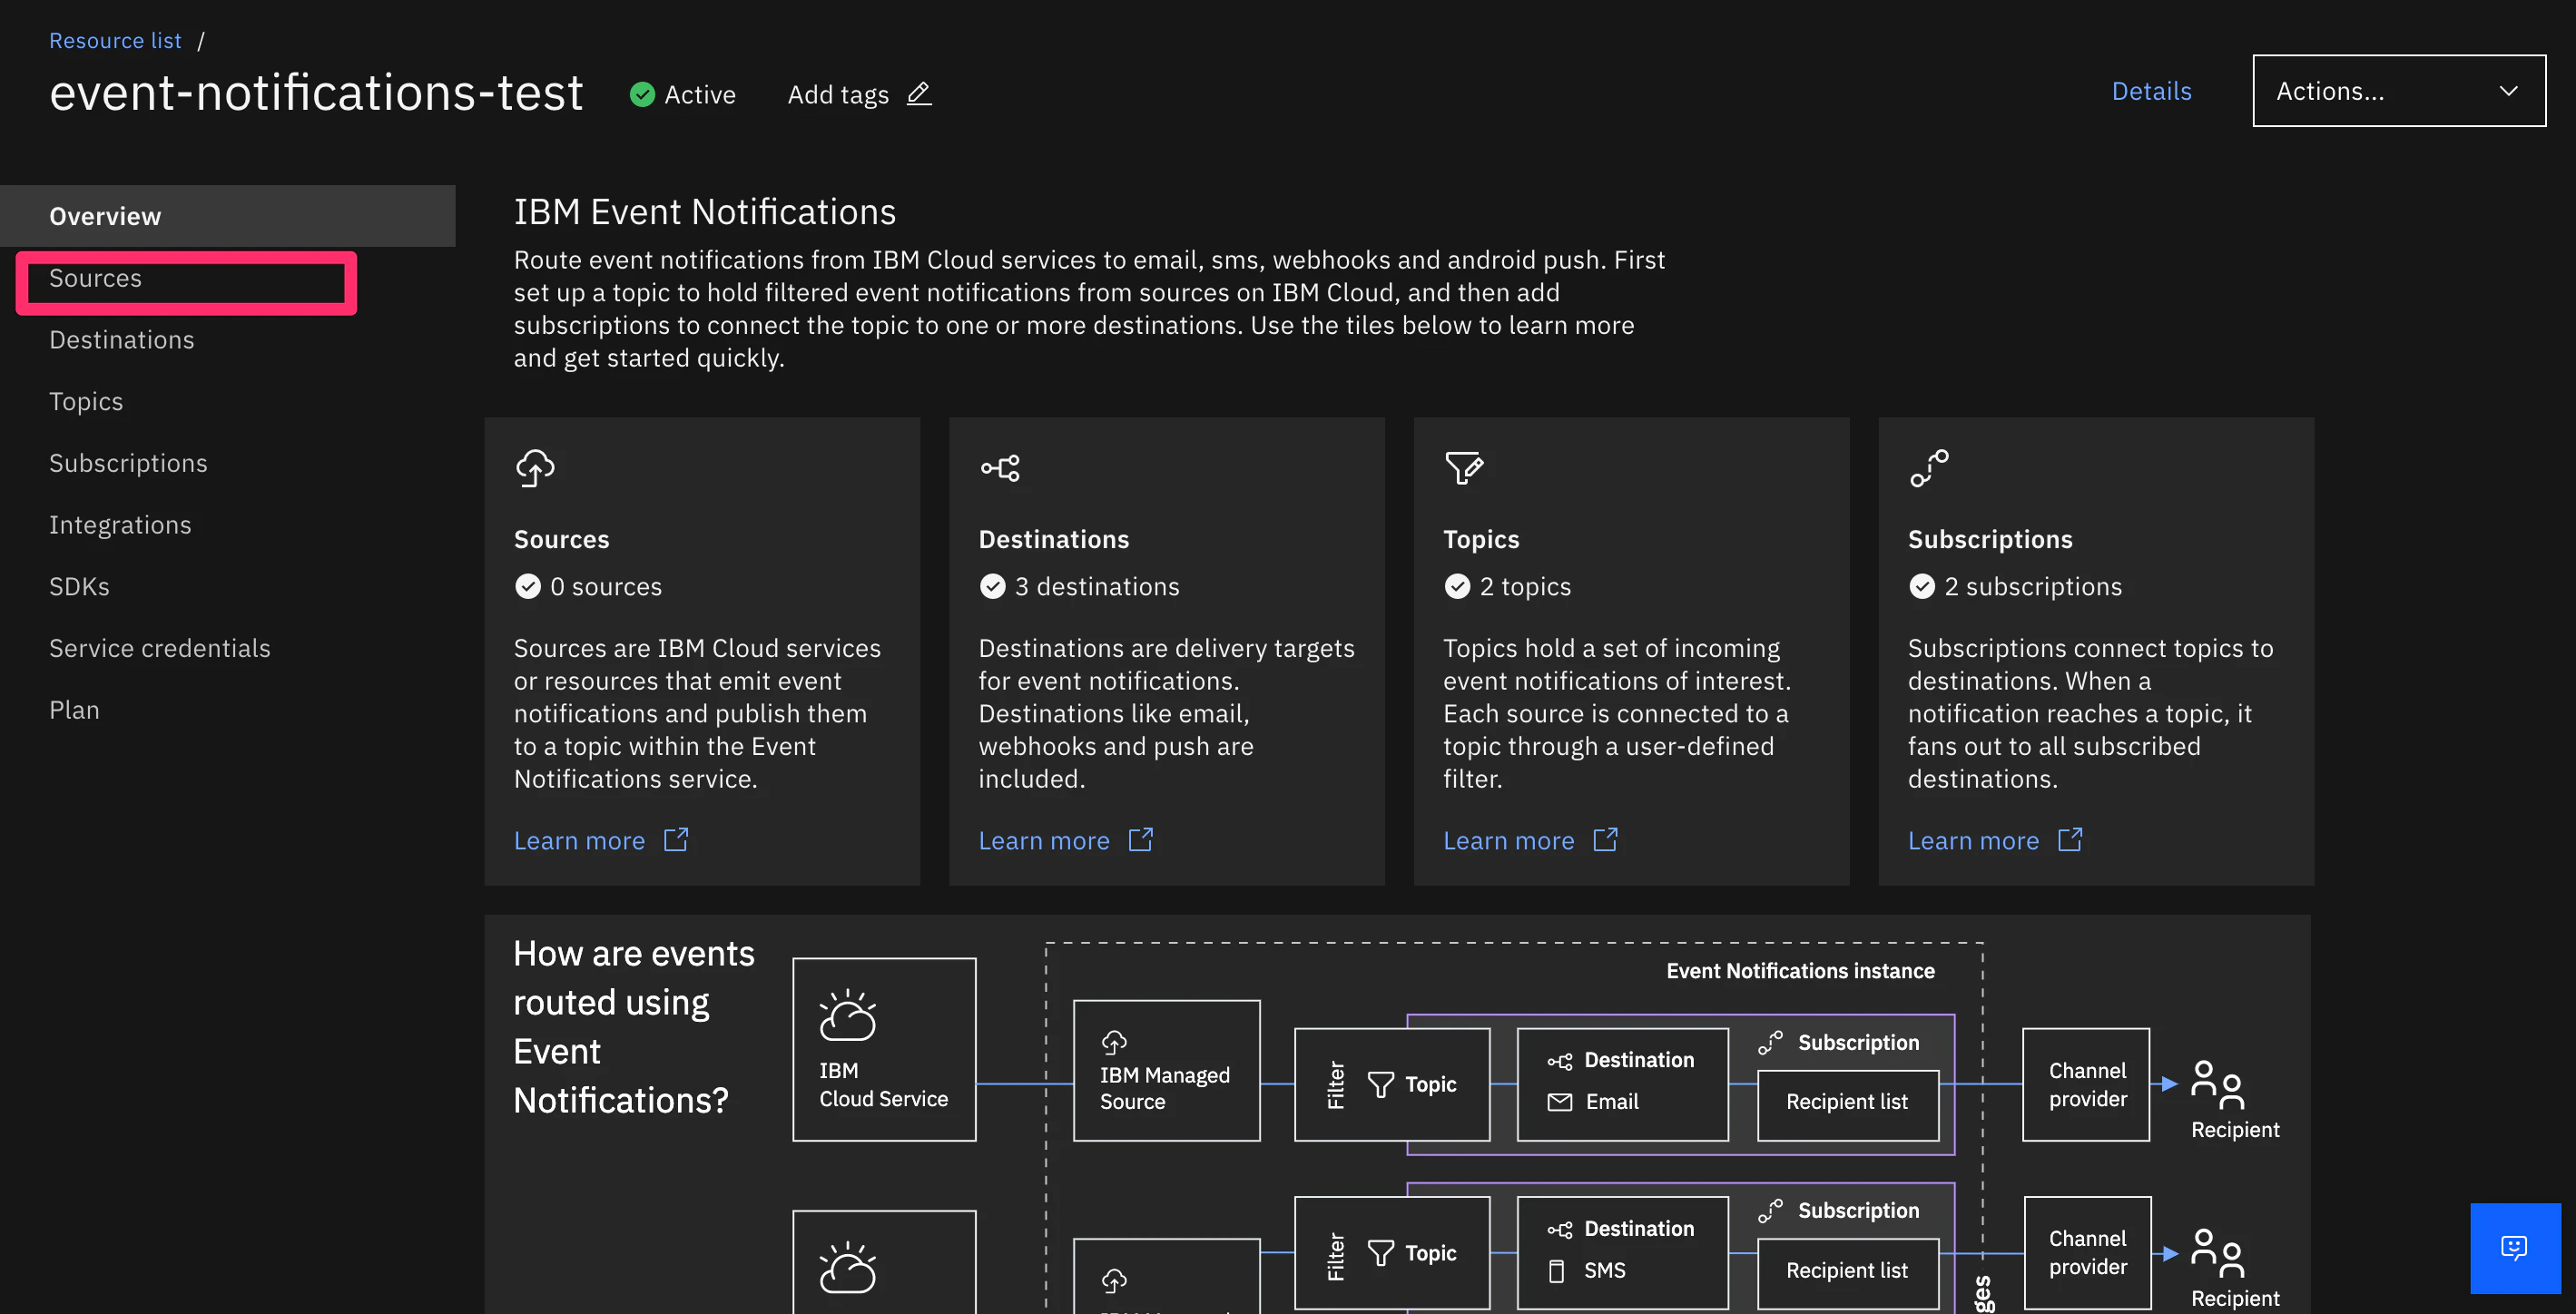The image size is (2576, 1314).
Task: Click the Destination icon above Email
Action: point(1560,1061)
